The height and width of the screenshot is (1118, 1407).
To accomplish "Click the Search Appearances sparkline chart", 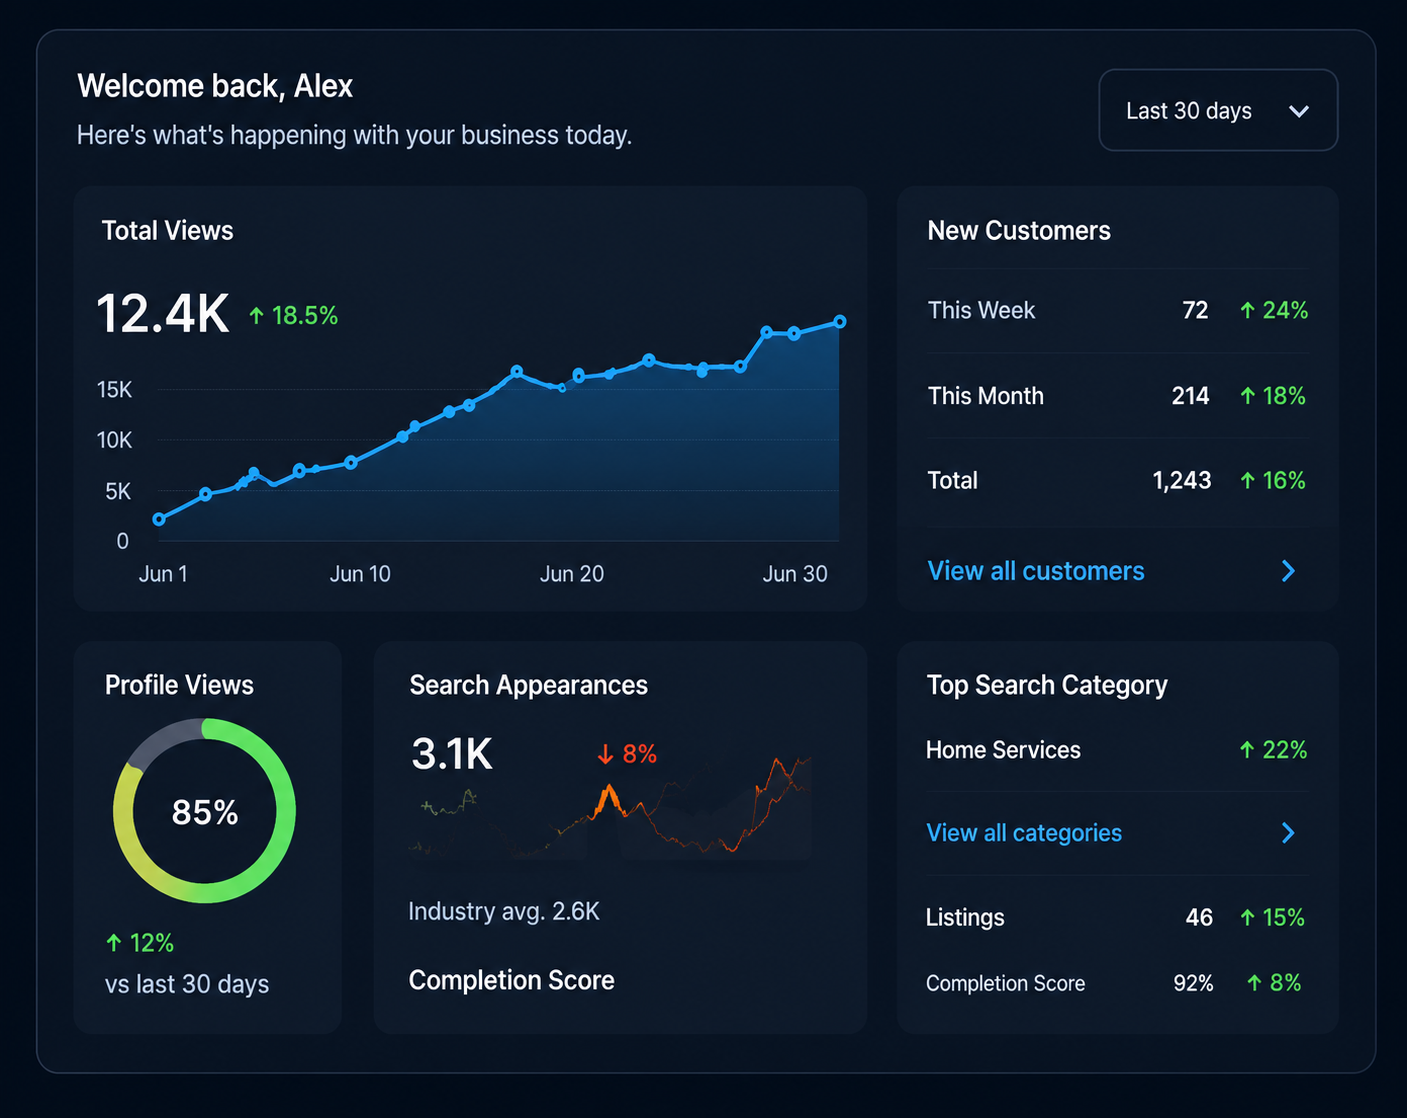I will (x=610, y=808).
